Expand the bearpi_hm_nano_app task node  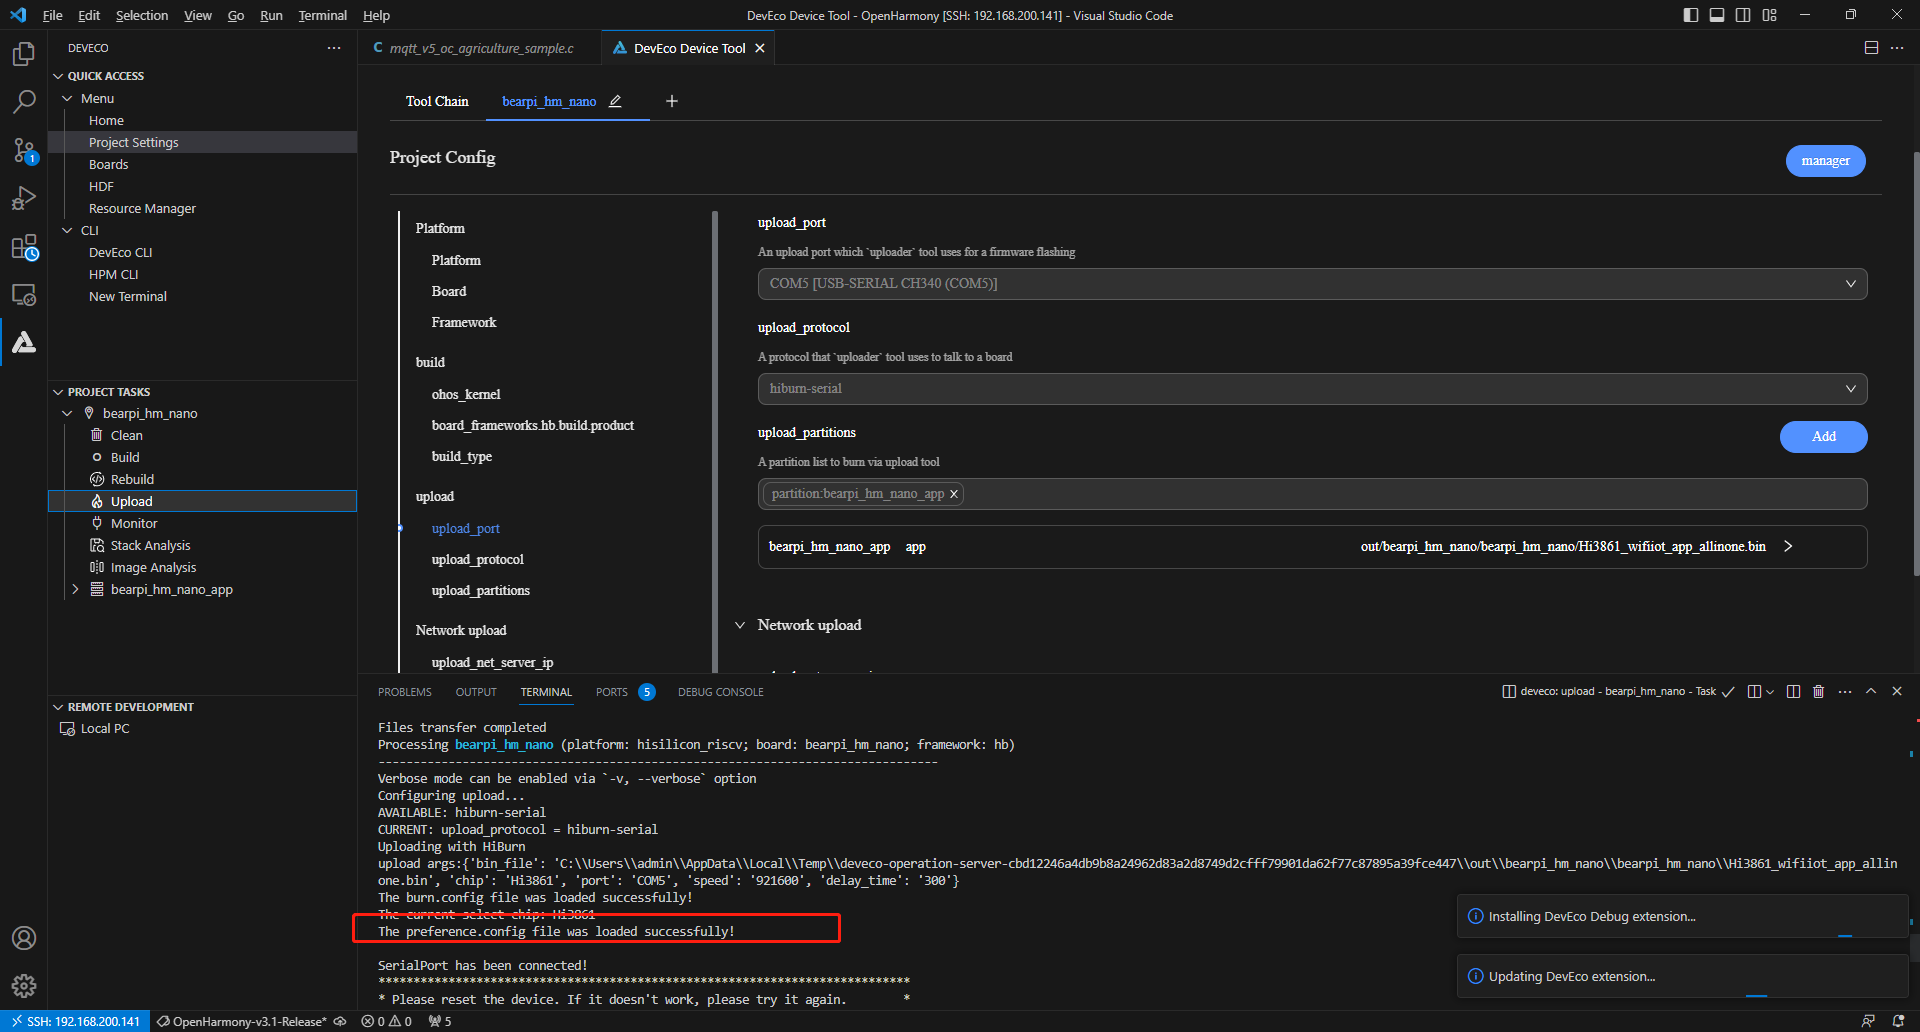click(75, 589)
